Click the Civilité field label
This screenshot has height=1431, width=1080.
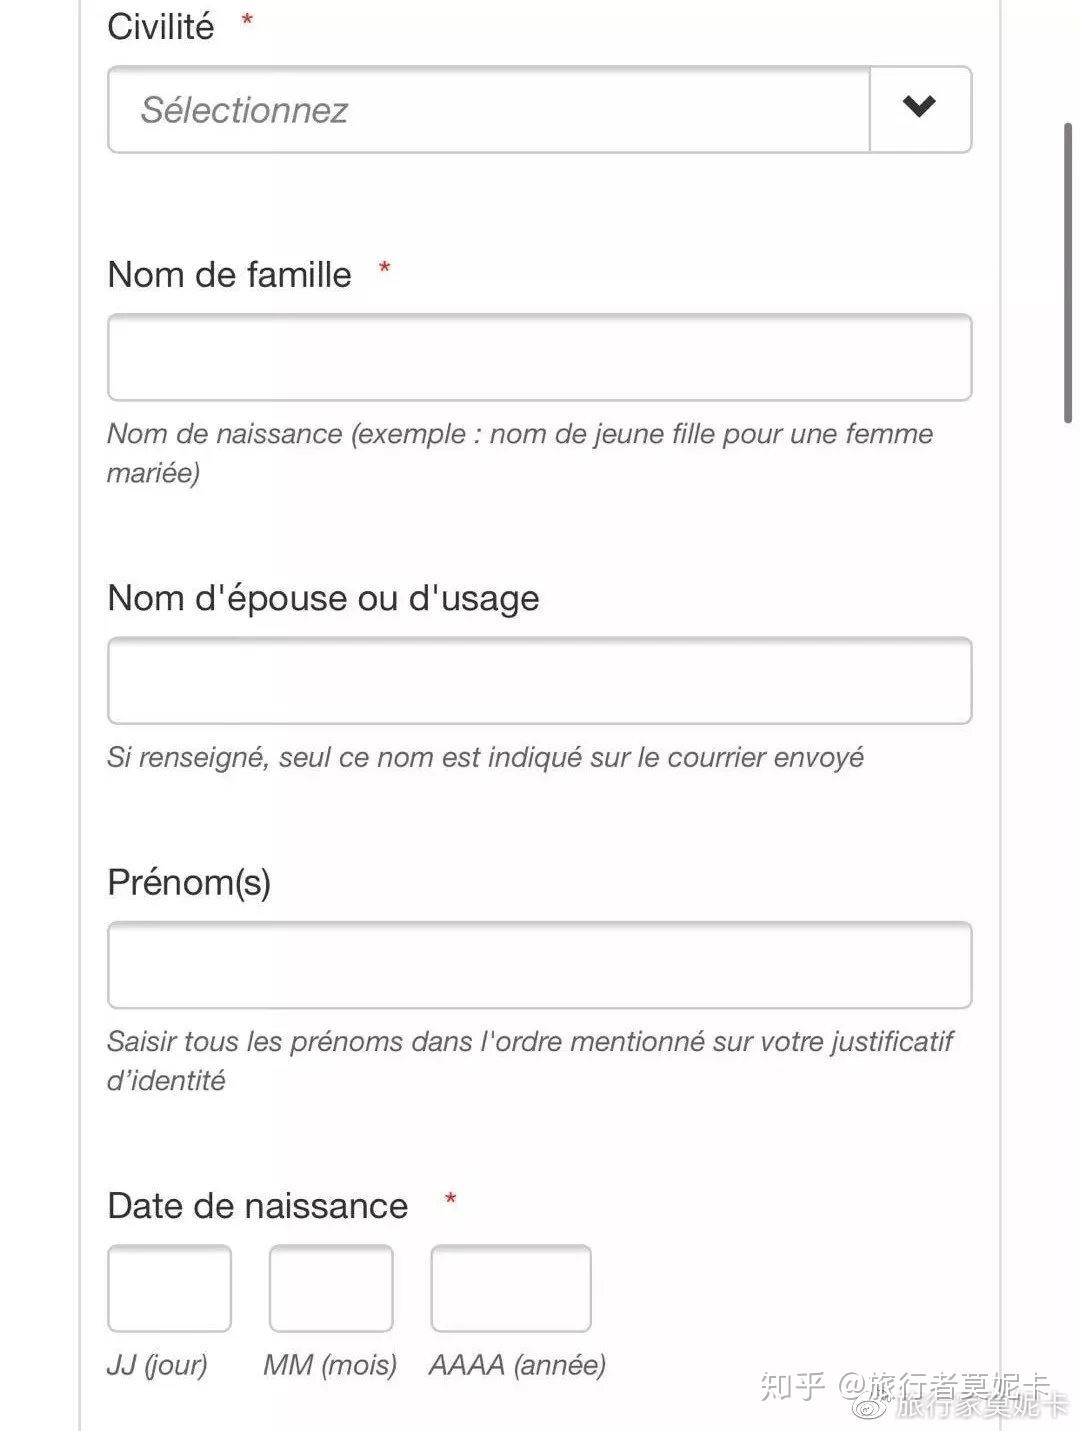pos(160,27)
